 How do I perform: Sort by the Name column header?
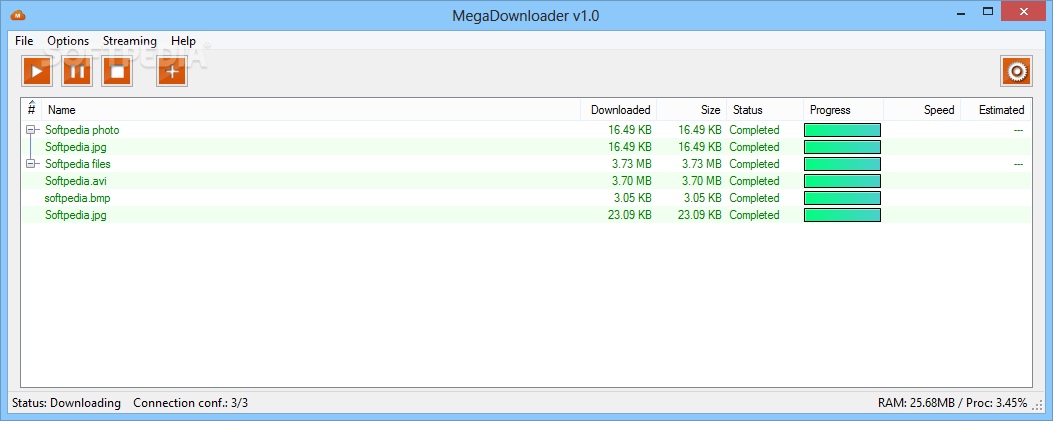[311, 109]
